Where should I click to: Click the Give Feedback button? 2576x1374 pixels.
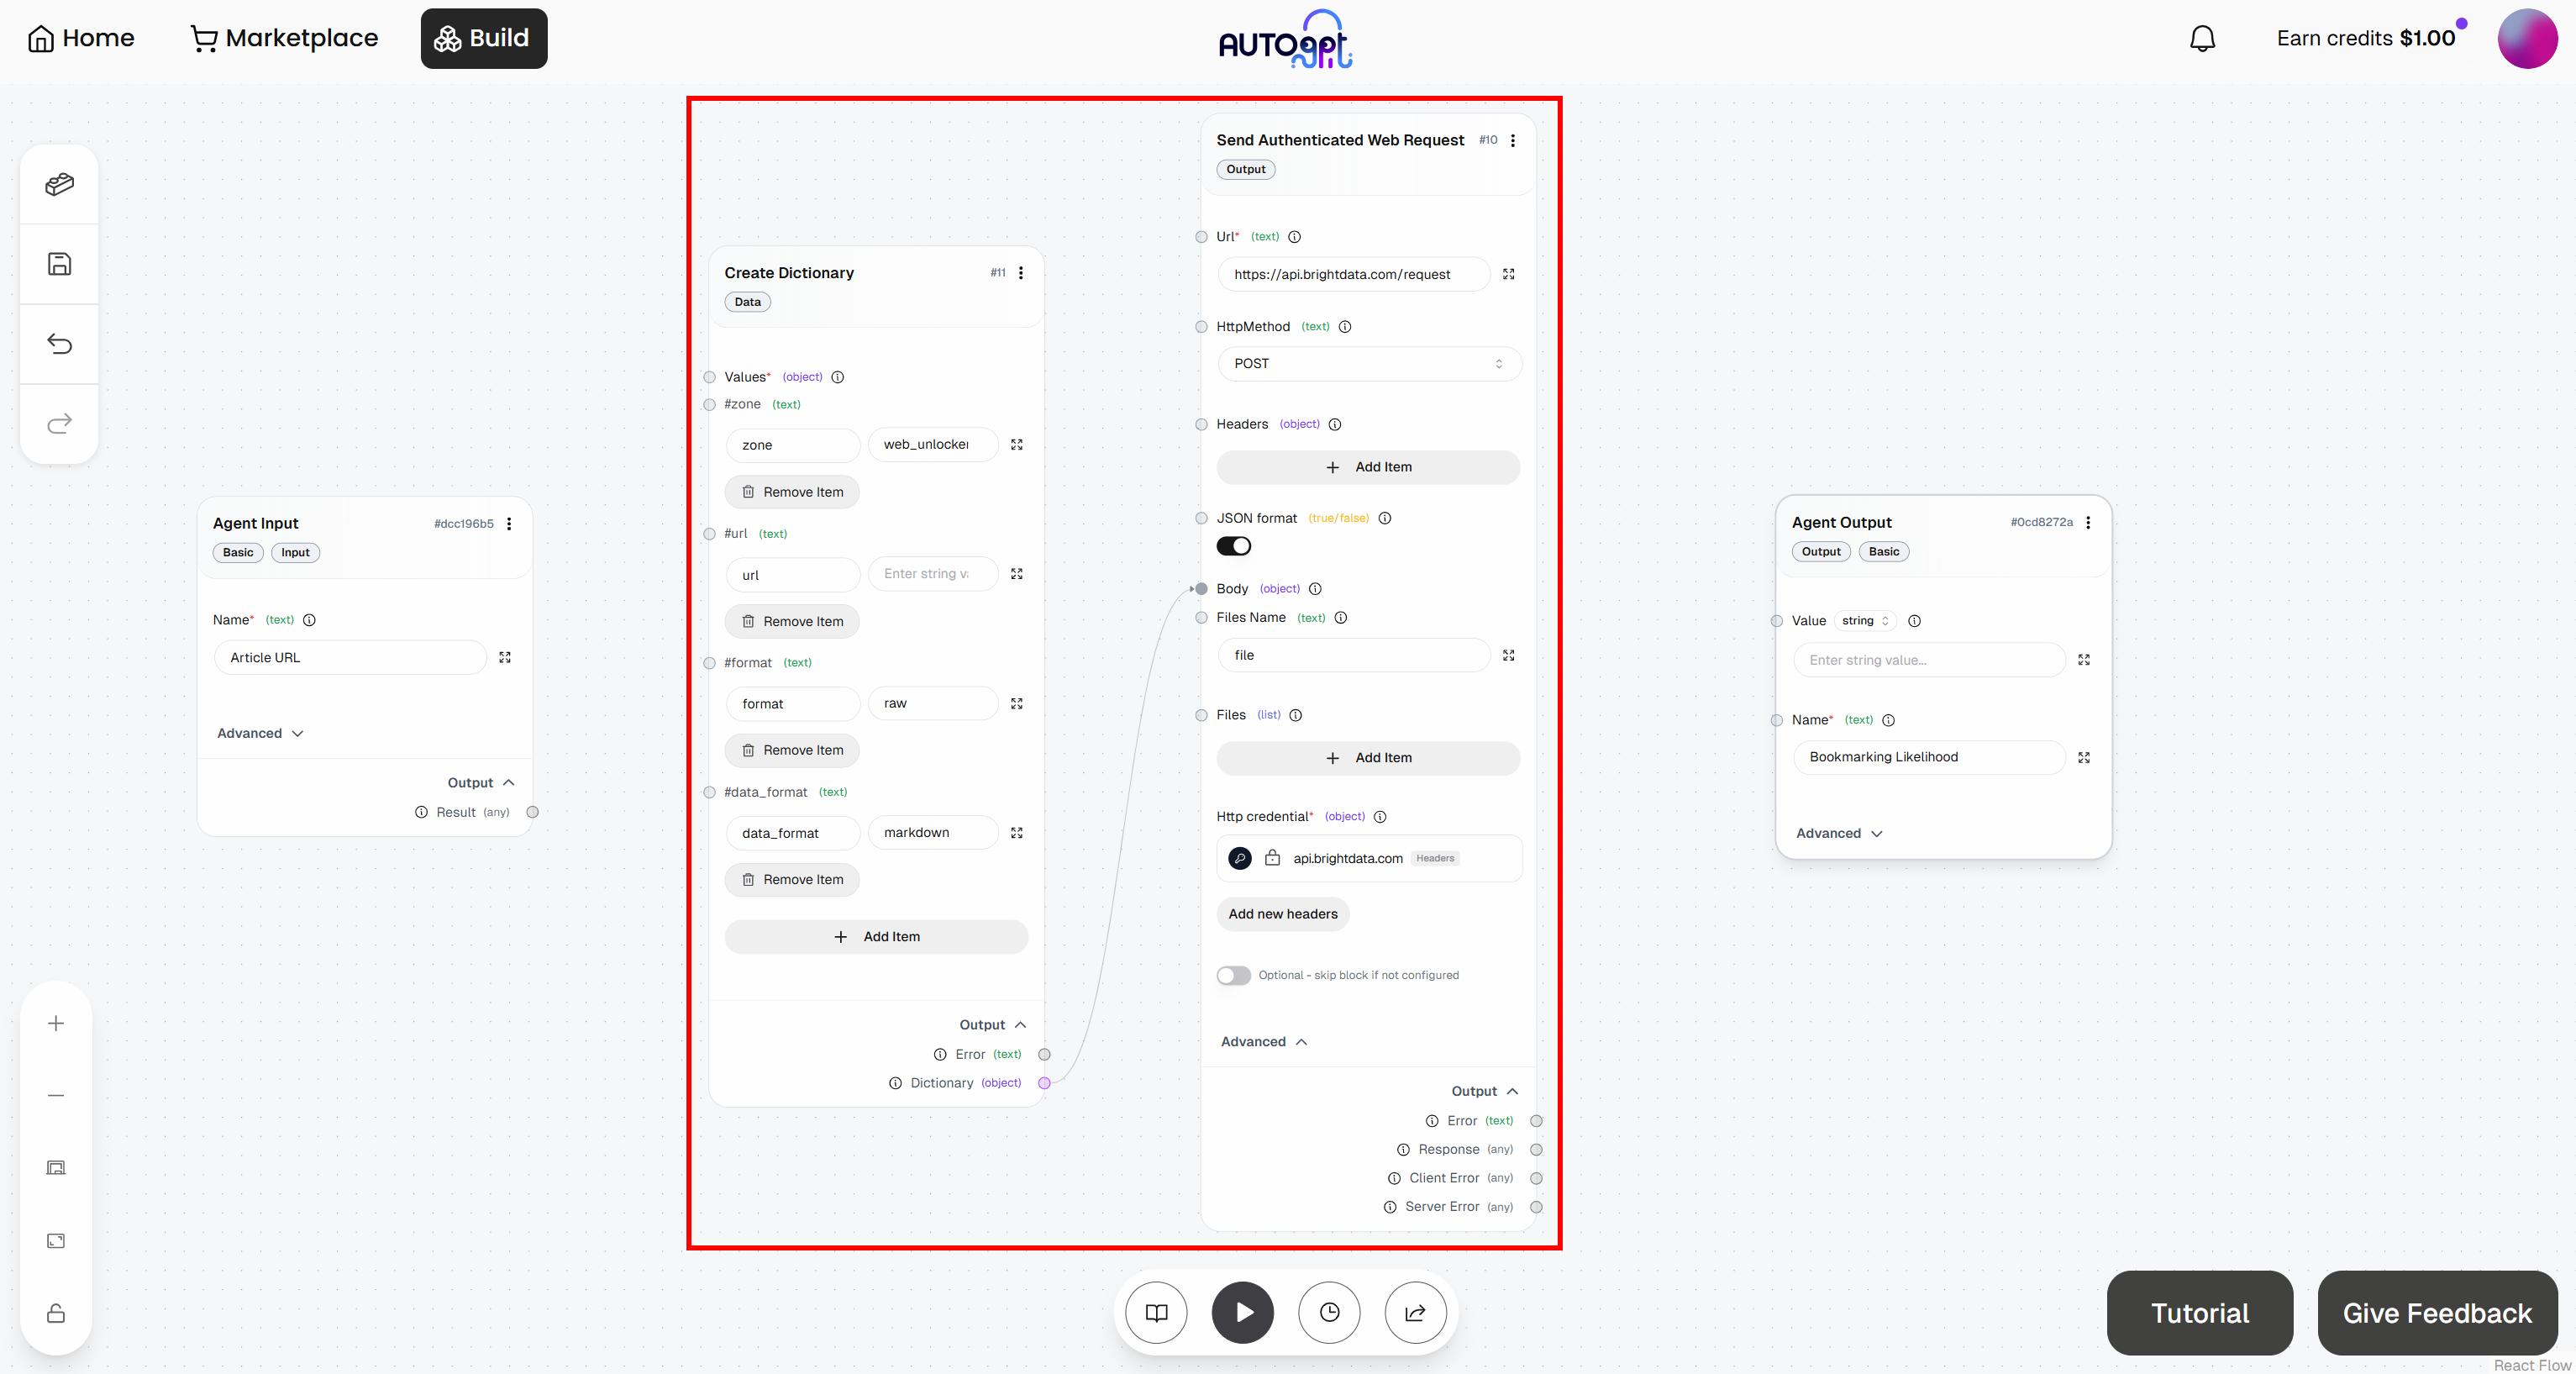(2436, 1312)
